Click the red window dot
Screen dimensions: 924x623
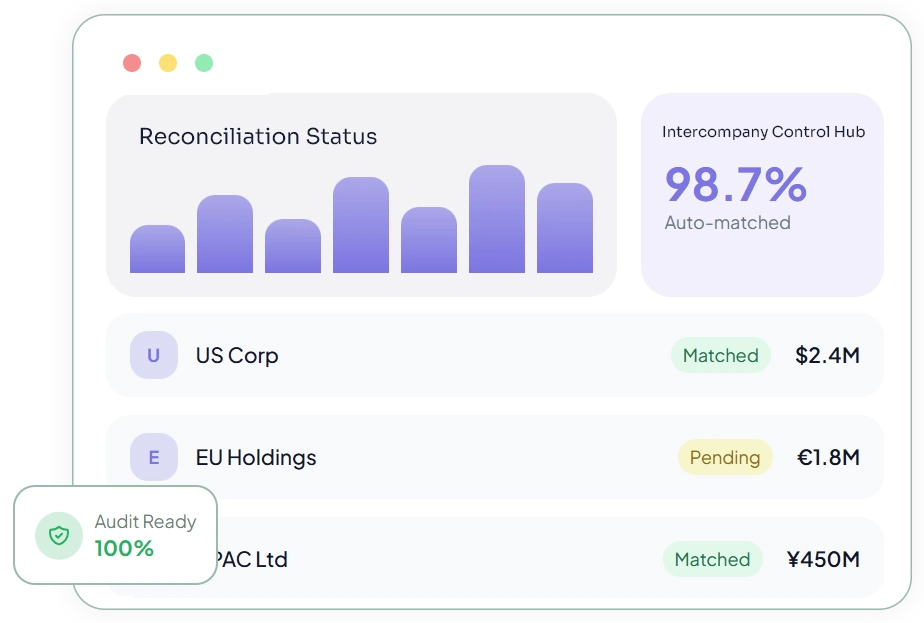point(132,63)
